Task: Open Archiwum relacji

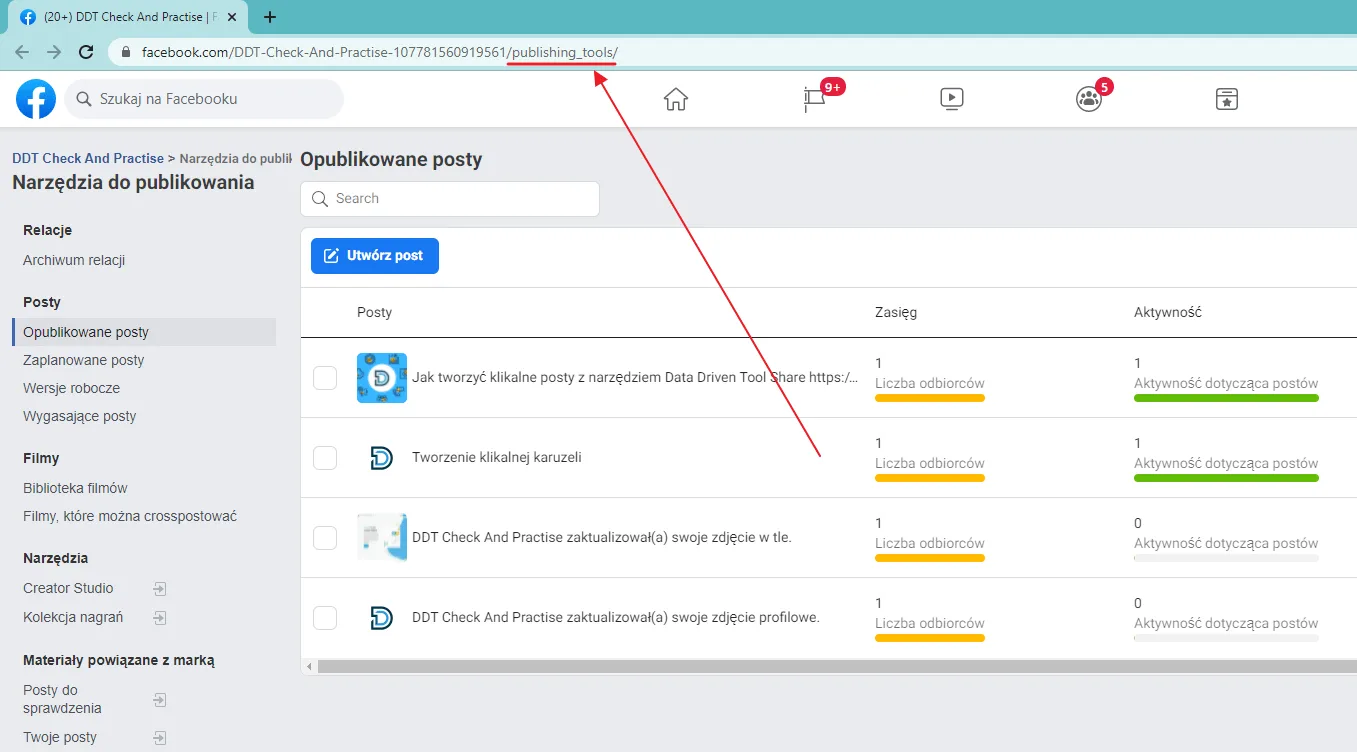Action: [x=74, y=260]
